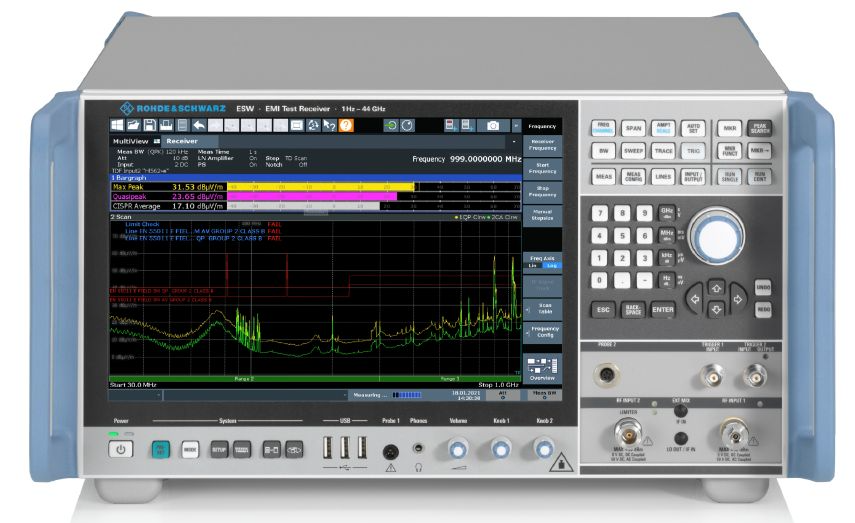Click the keypad digit 5
This screenshot has width=855, height=523.
622,236
